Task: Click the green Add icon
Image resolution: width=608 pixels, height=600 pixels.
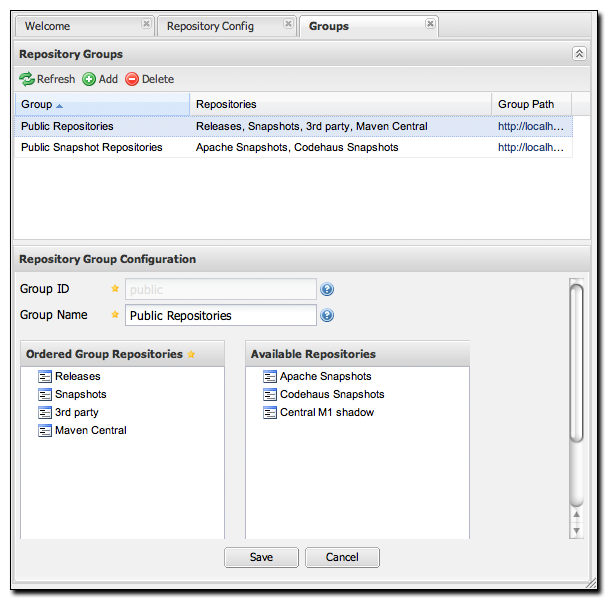Action: pos(89,79)
